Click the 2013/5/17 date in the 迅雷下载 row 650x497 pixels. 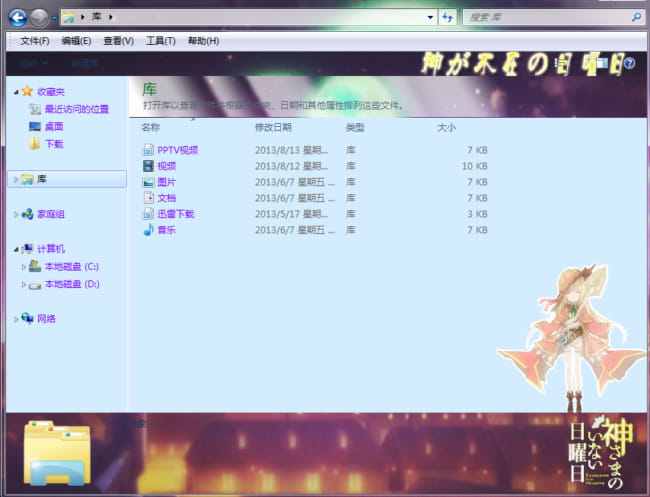291,214
